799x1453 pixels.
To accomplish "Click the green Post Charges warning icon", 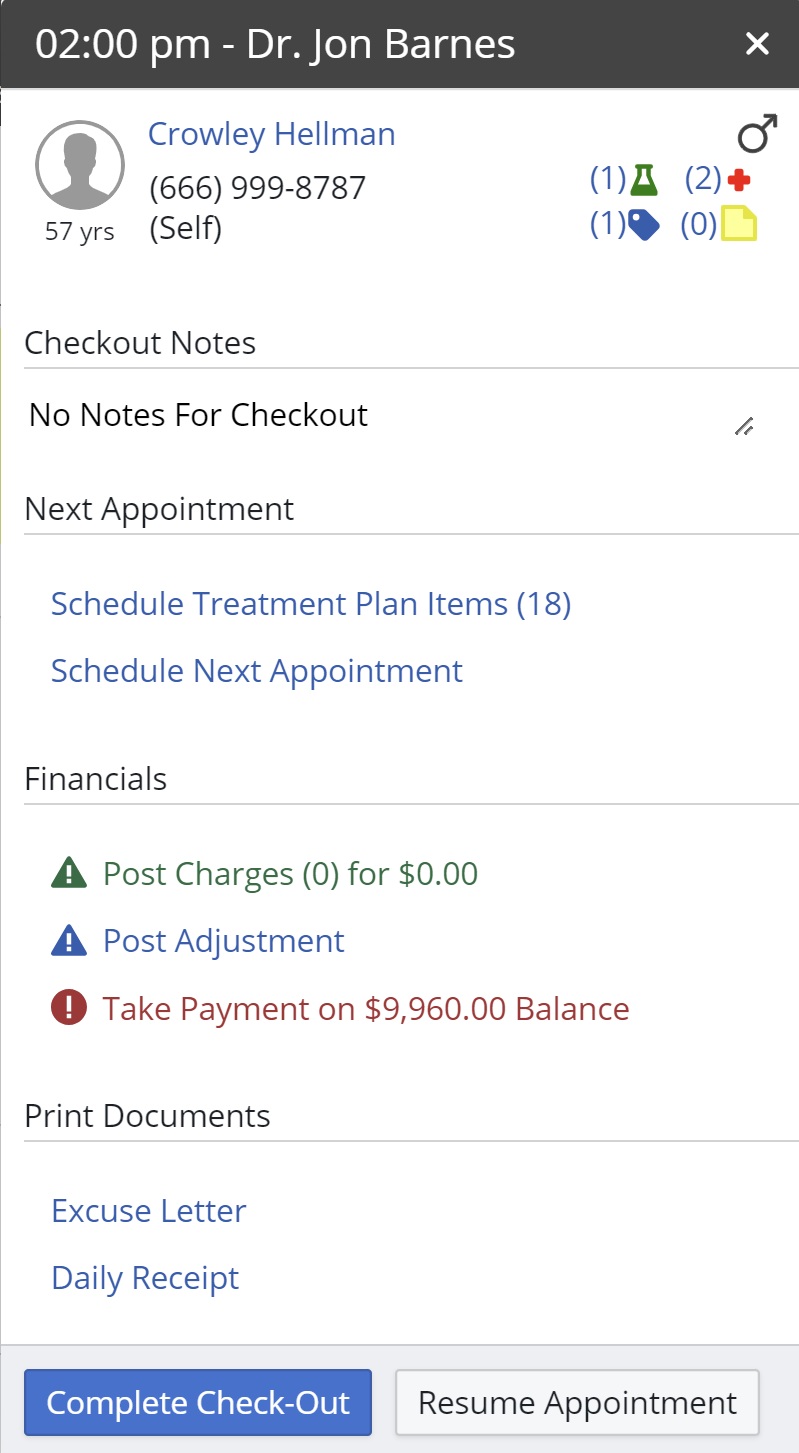I will 69,874.
